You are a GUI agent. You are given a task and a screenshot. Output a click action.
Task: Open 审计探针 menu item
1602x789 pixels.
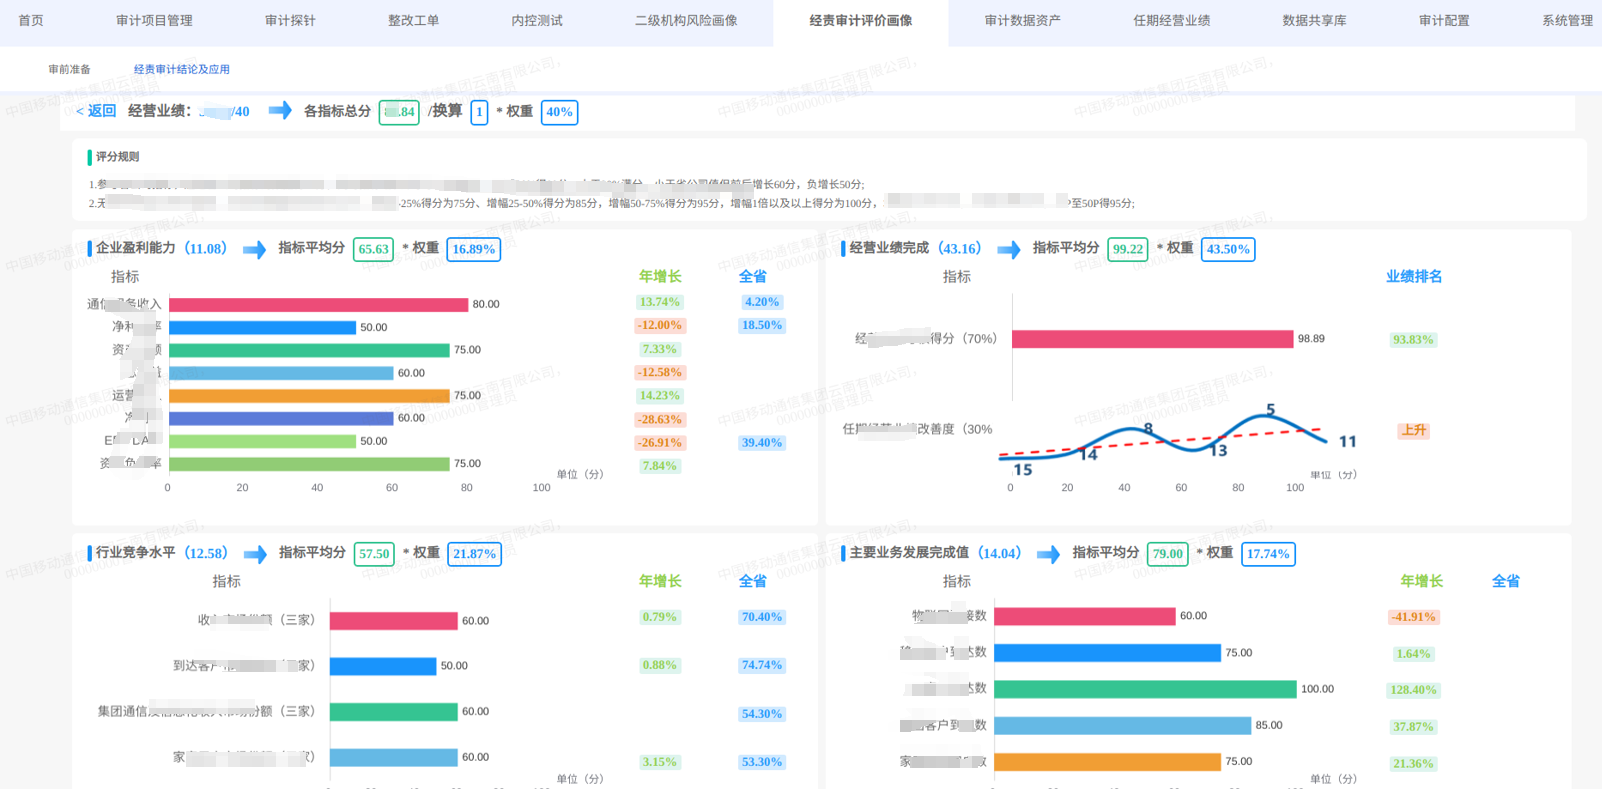point(290,20)
